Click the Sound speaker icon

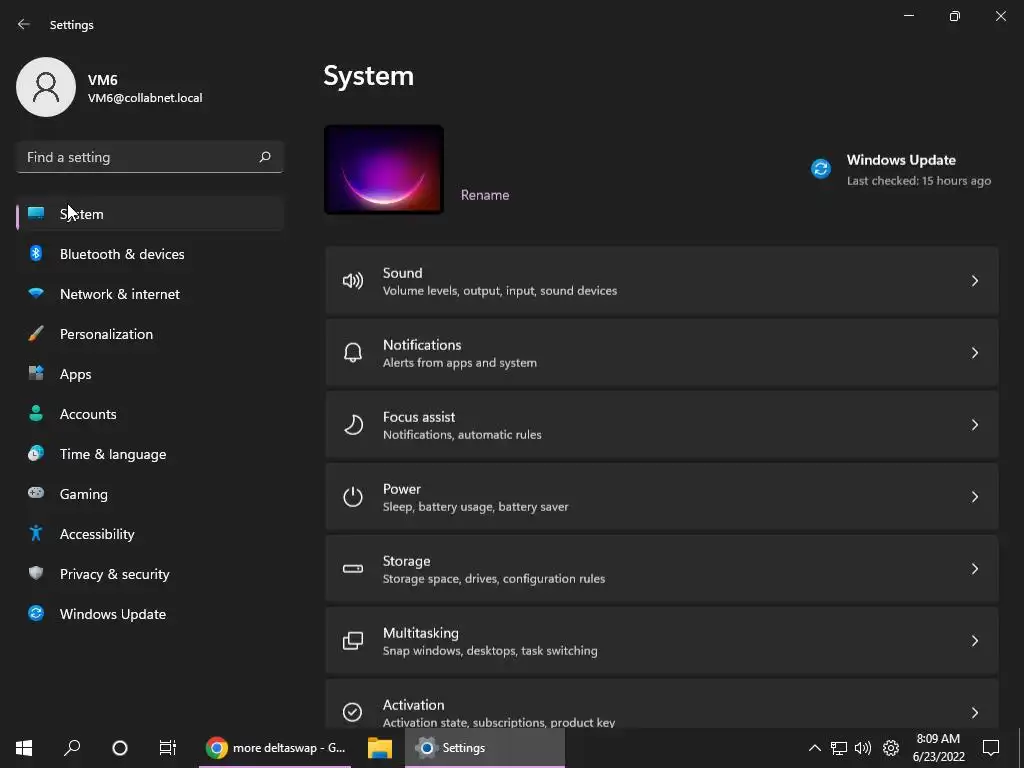[353, 281]
